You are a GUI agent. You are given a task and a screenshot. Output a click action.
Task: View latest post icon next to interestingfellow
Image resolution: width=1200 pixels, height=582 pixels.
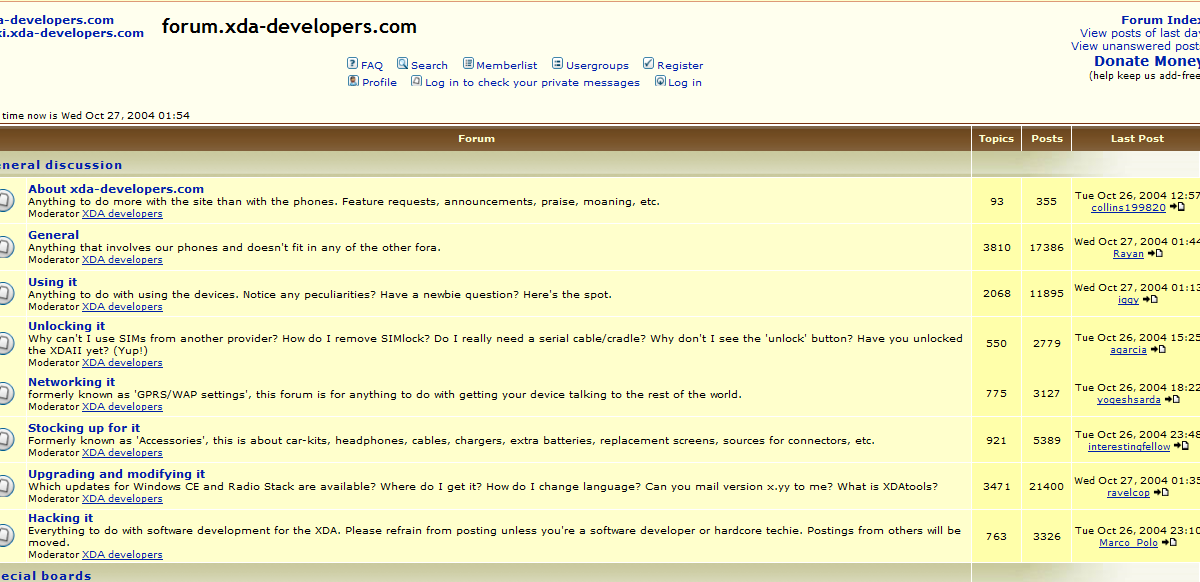[x=1181, y=446]
